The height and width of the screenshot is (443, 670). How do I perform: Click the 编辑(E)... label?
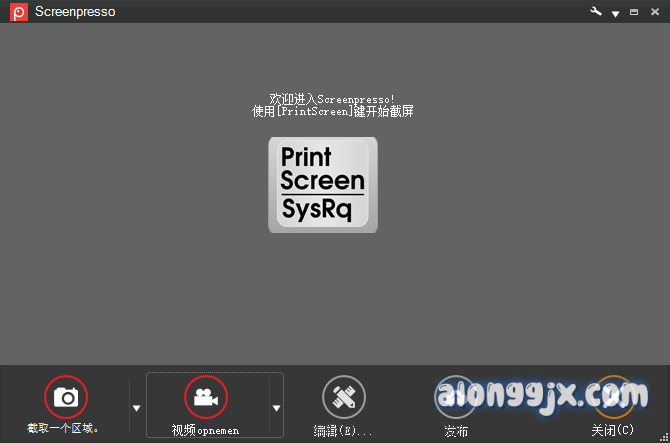click(343, 431)
